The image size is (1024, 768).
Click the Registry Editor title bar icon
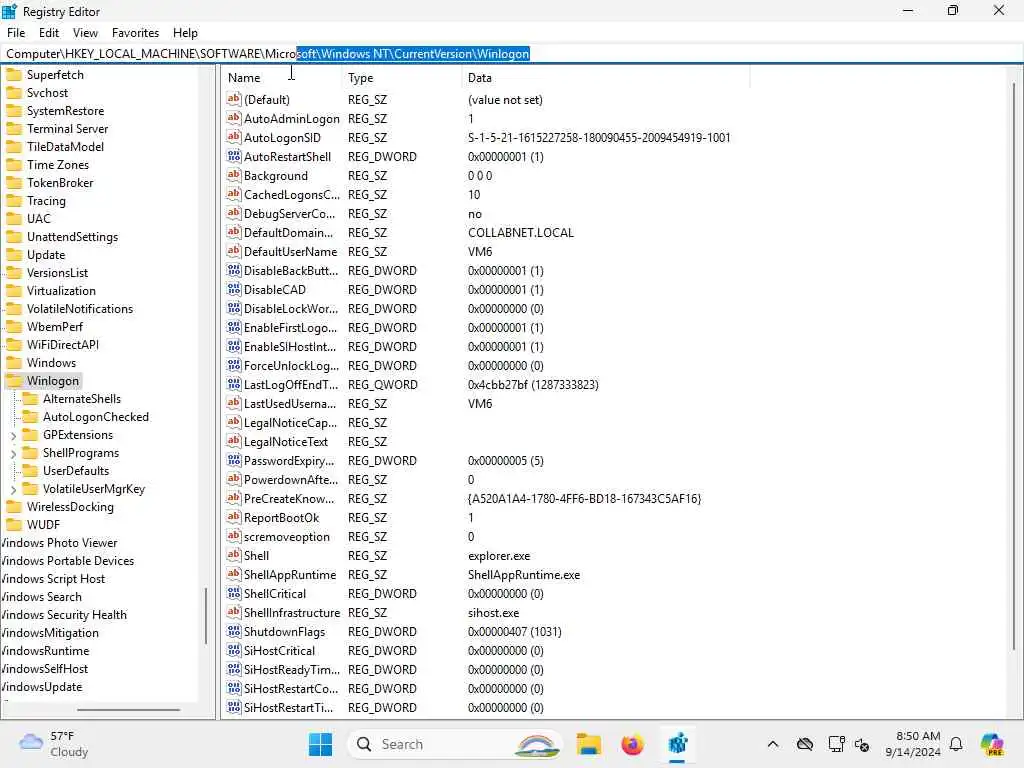pyautogui.click(x=10, y=11)
